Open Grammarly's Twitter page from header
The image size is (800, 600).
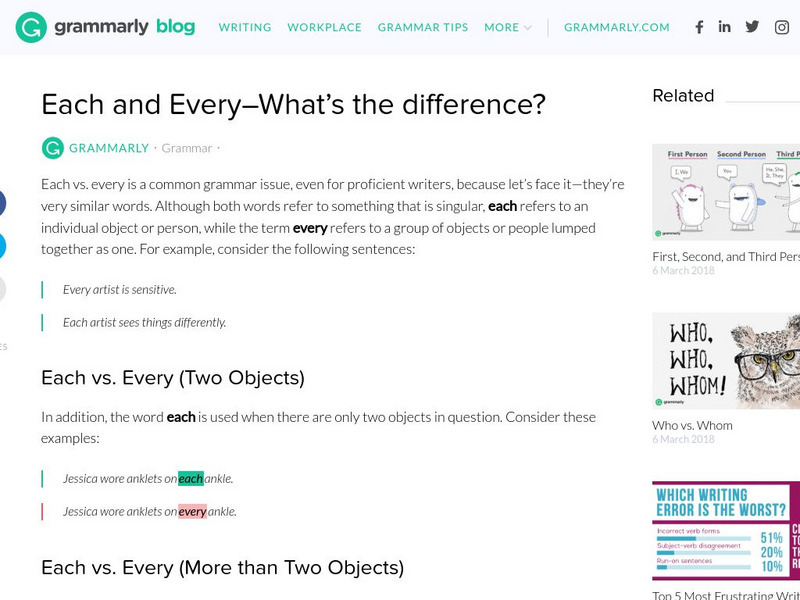click(752, 27)
